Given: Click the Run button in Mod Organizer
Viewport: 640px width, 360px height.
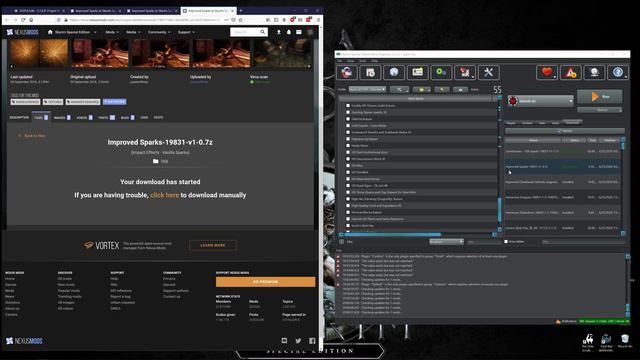Looking at the screenshot, I should 600,97.
